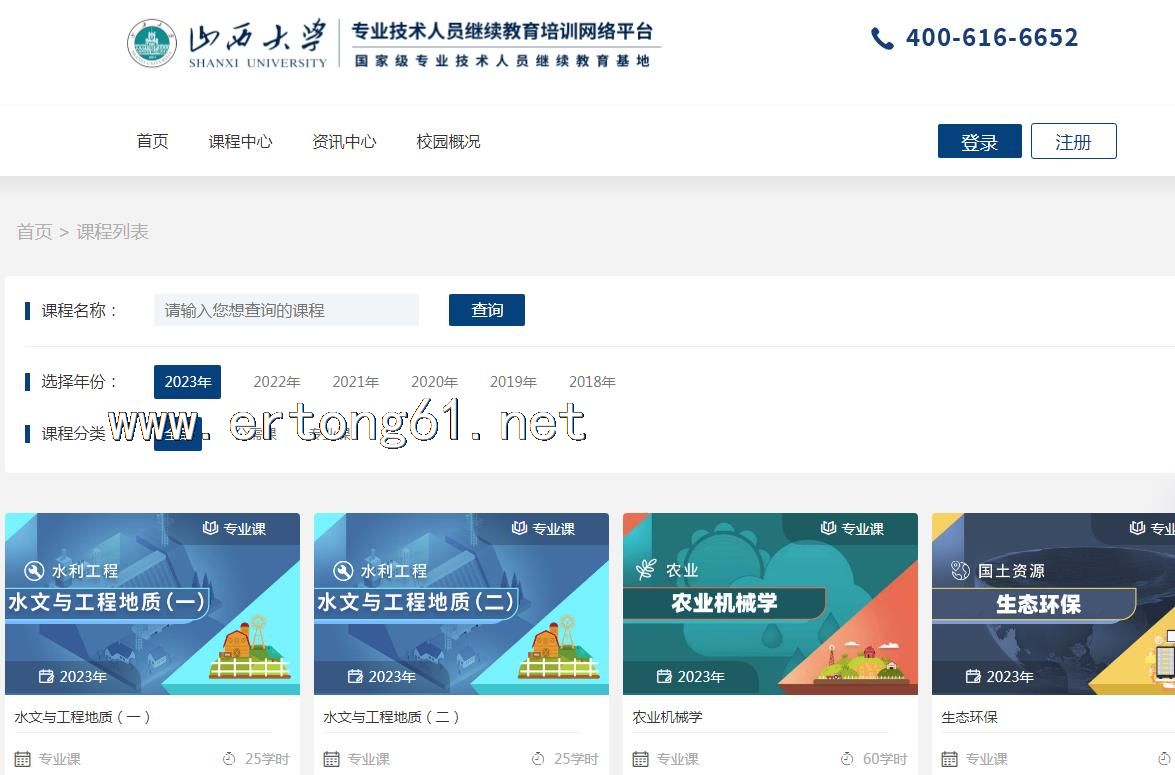Click clock icon beside 60学时

(x=847, y=759)
